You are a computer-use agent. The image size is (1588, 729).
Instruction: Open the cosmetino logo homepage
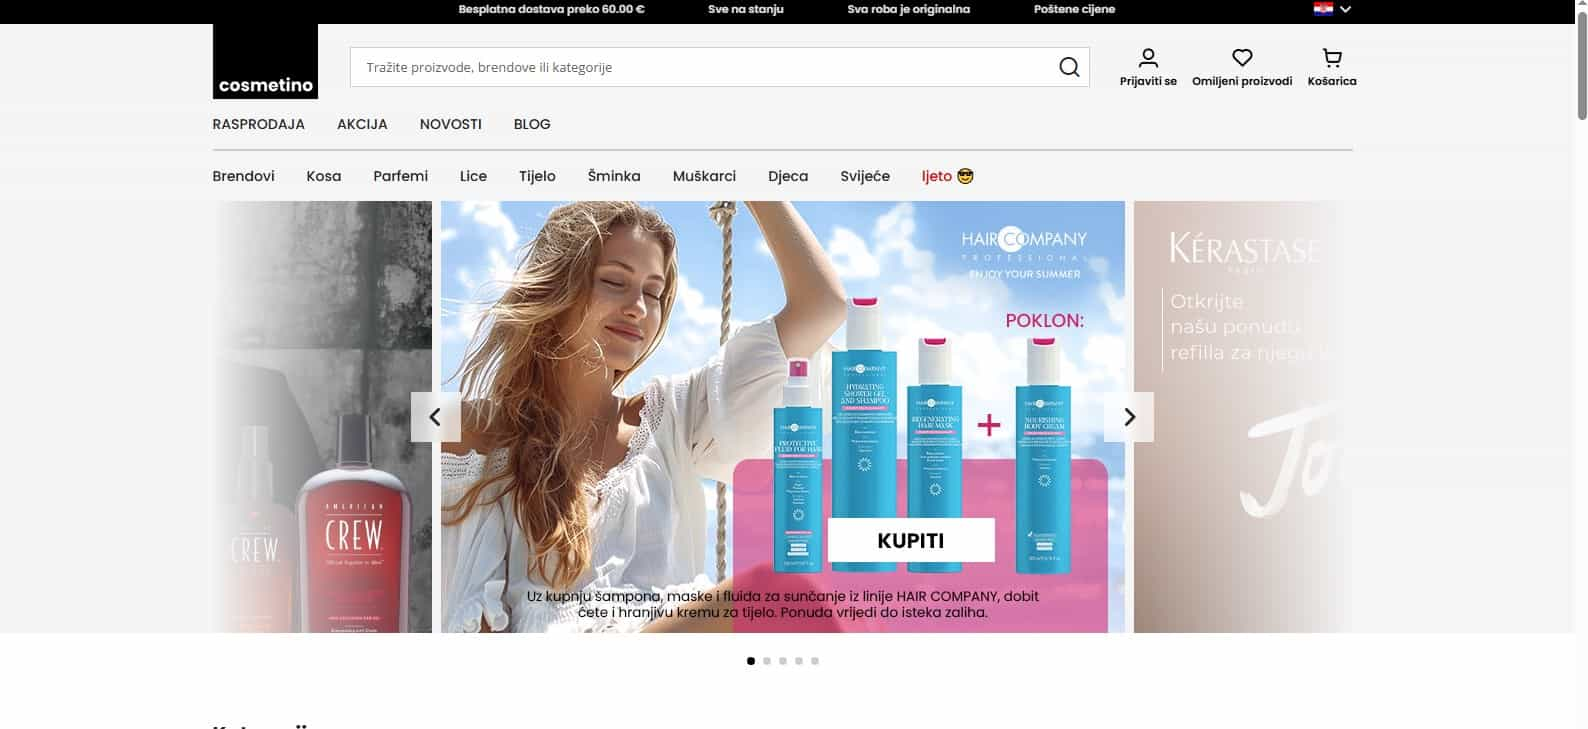tap(265, 61)
